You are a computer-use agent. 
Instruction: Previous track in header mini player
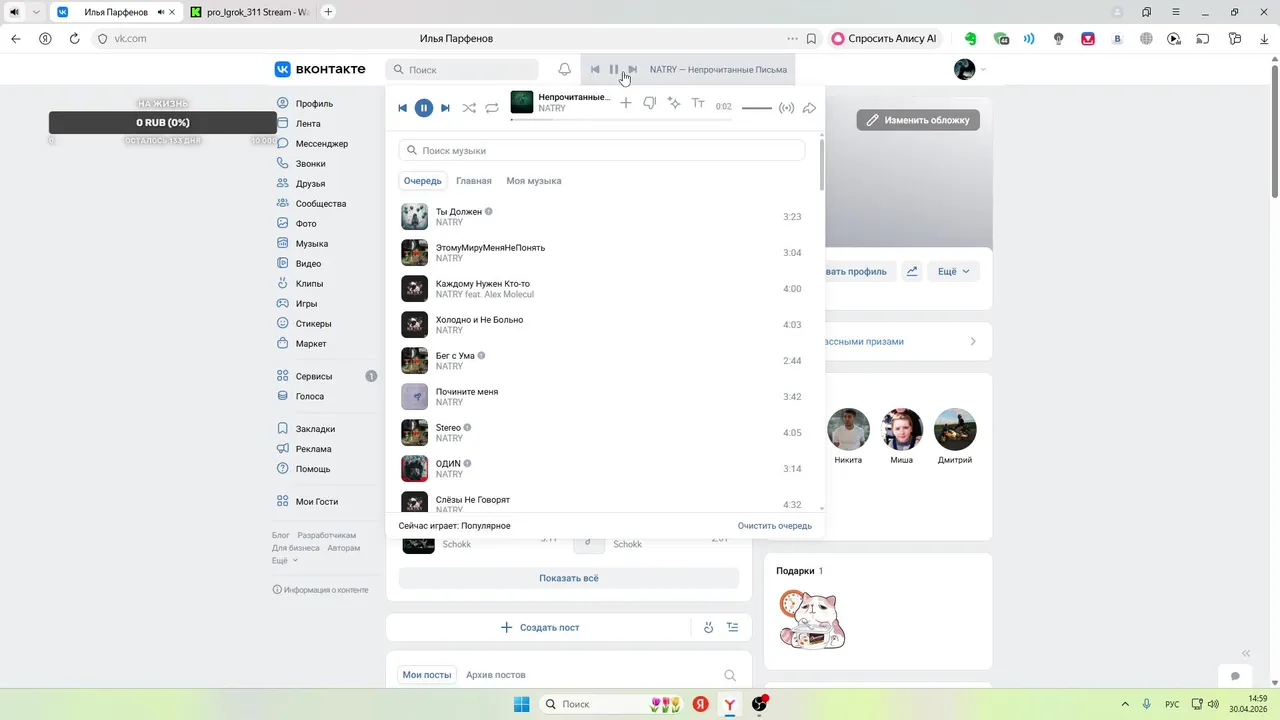[x=595, y=70]
